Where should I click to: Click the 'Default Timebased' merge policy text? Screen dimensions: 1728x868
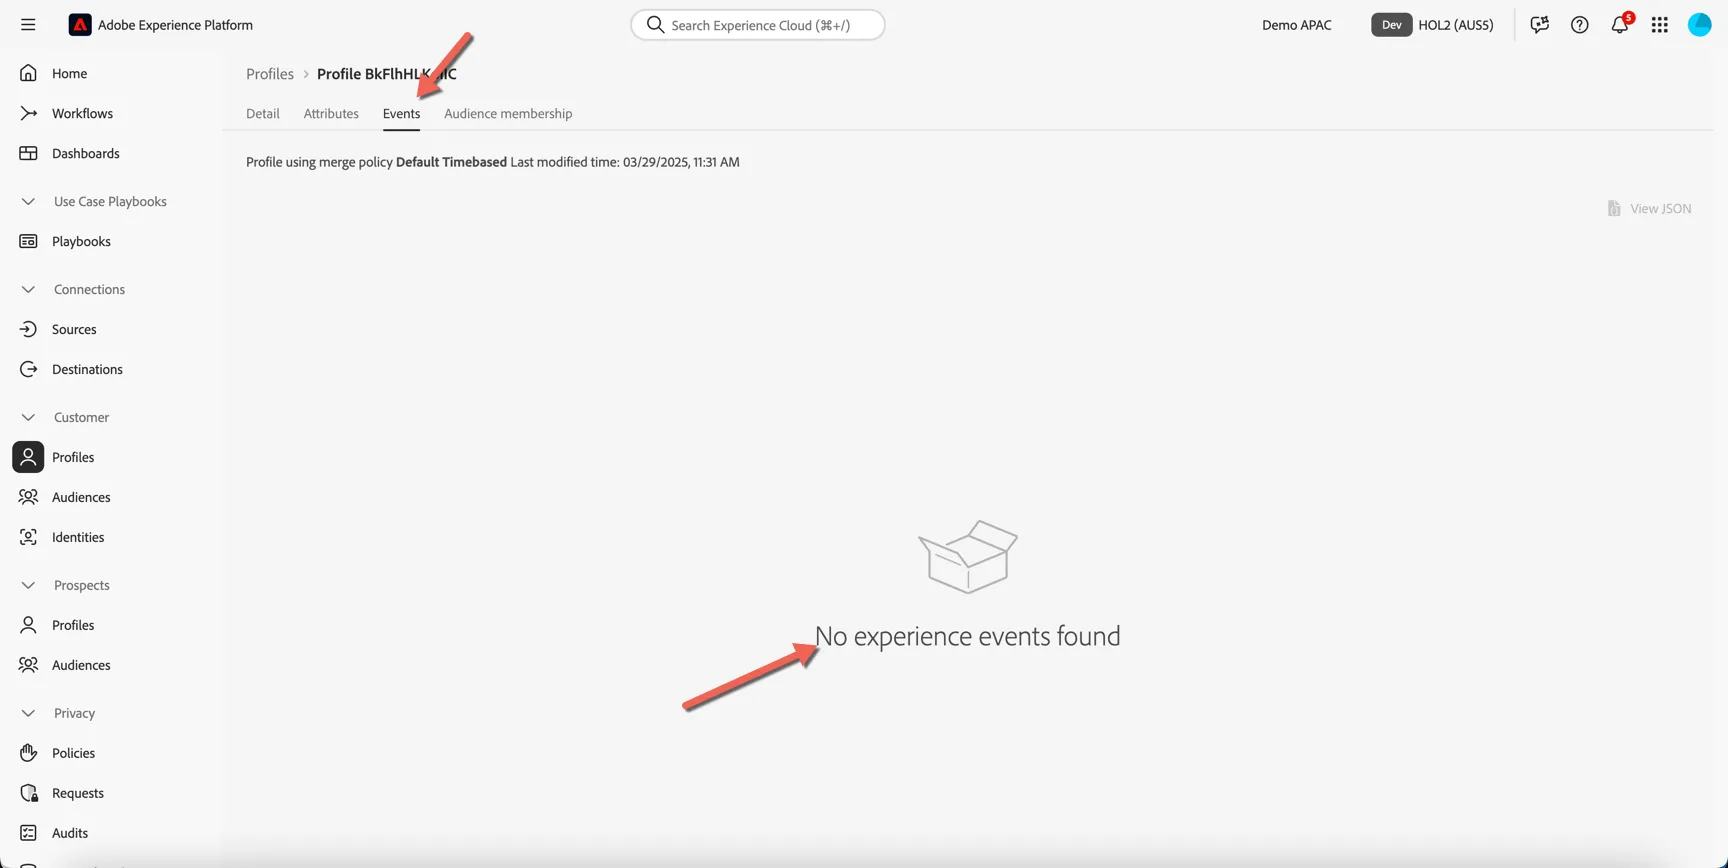click(451, 162)
